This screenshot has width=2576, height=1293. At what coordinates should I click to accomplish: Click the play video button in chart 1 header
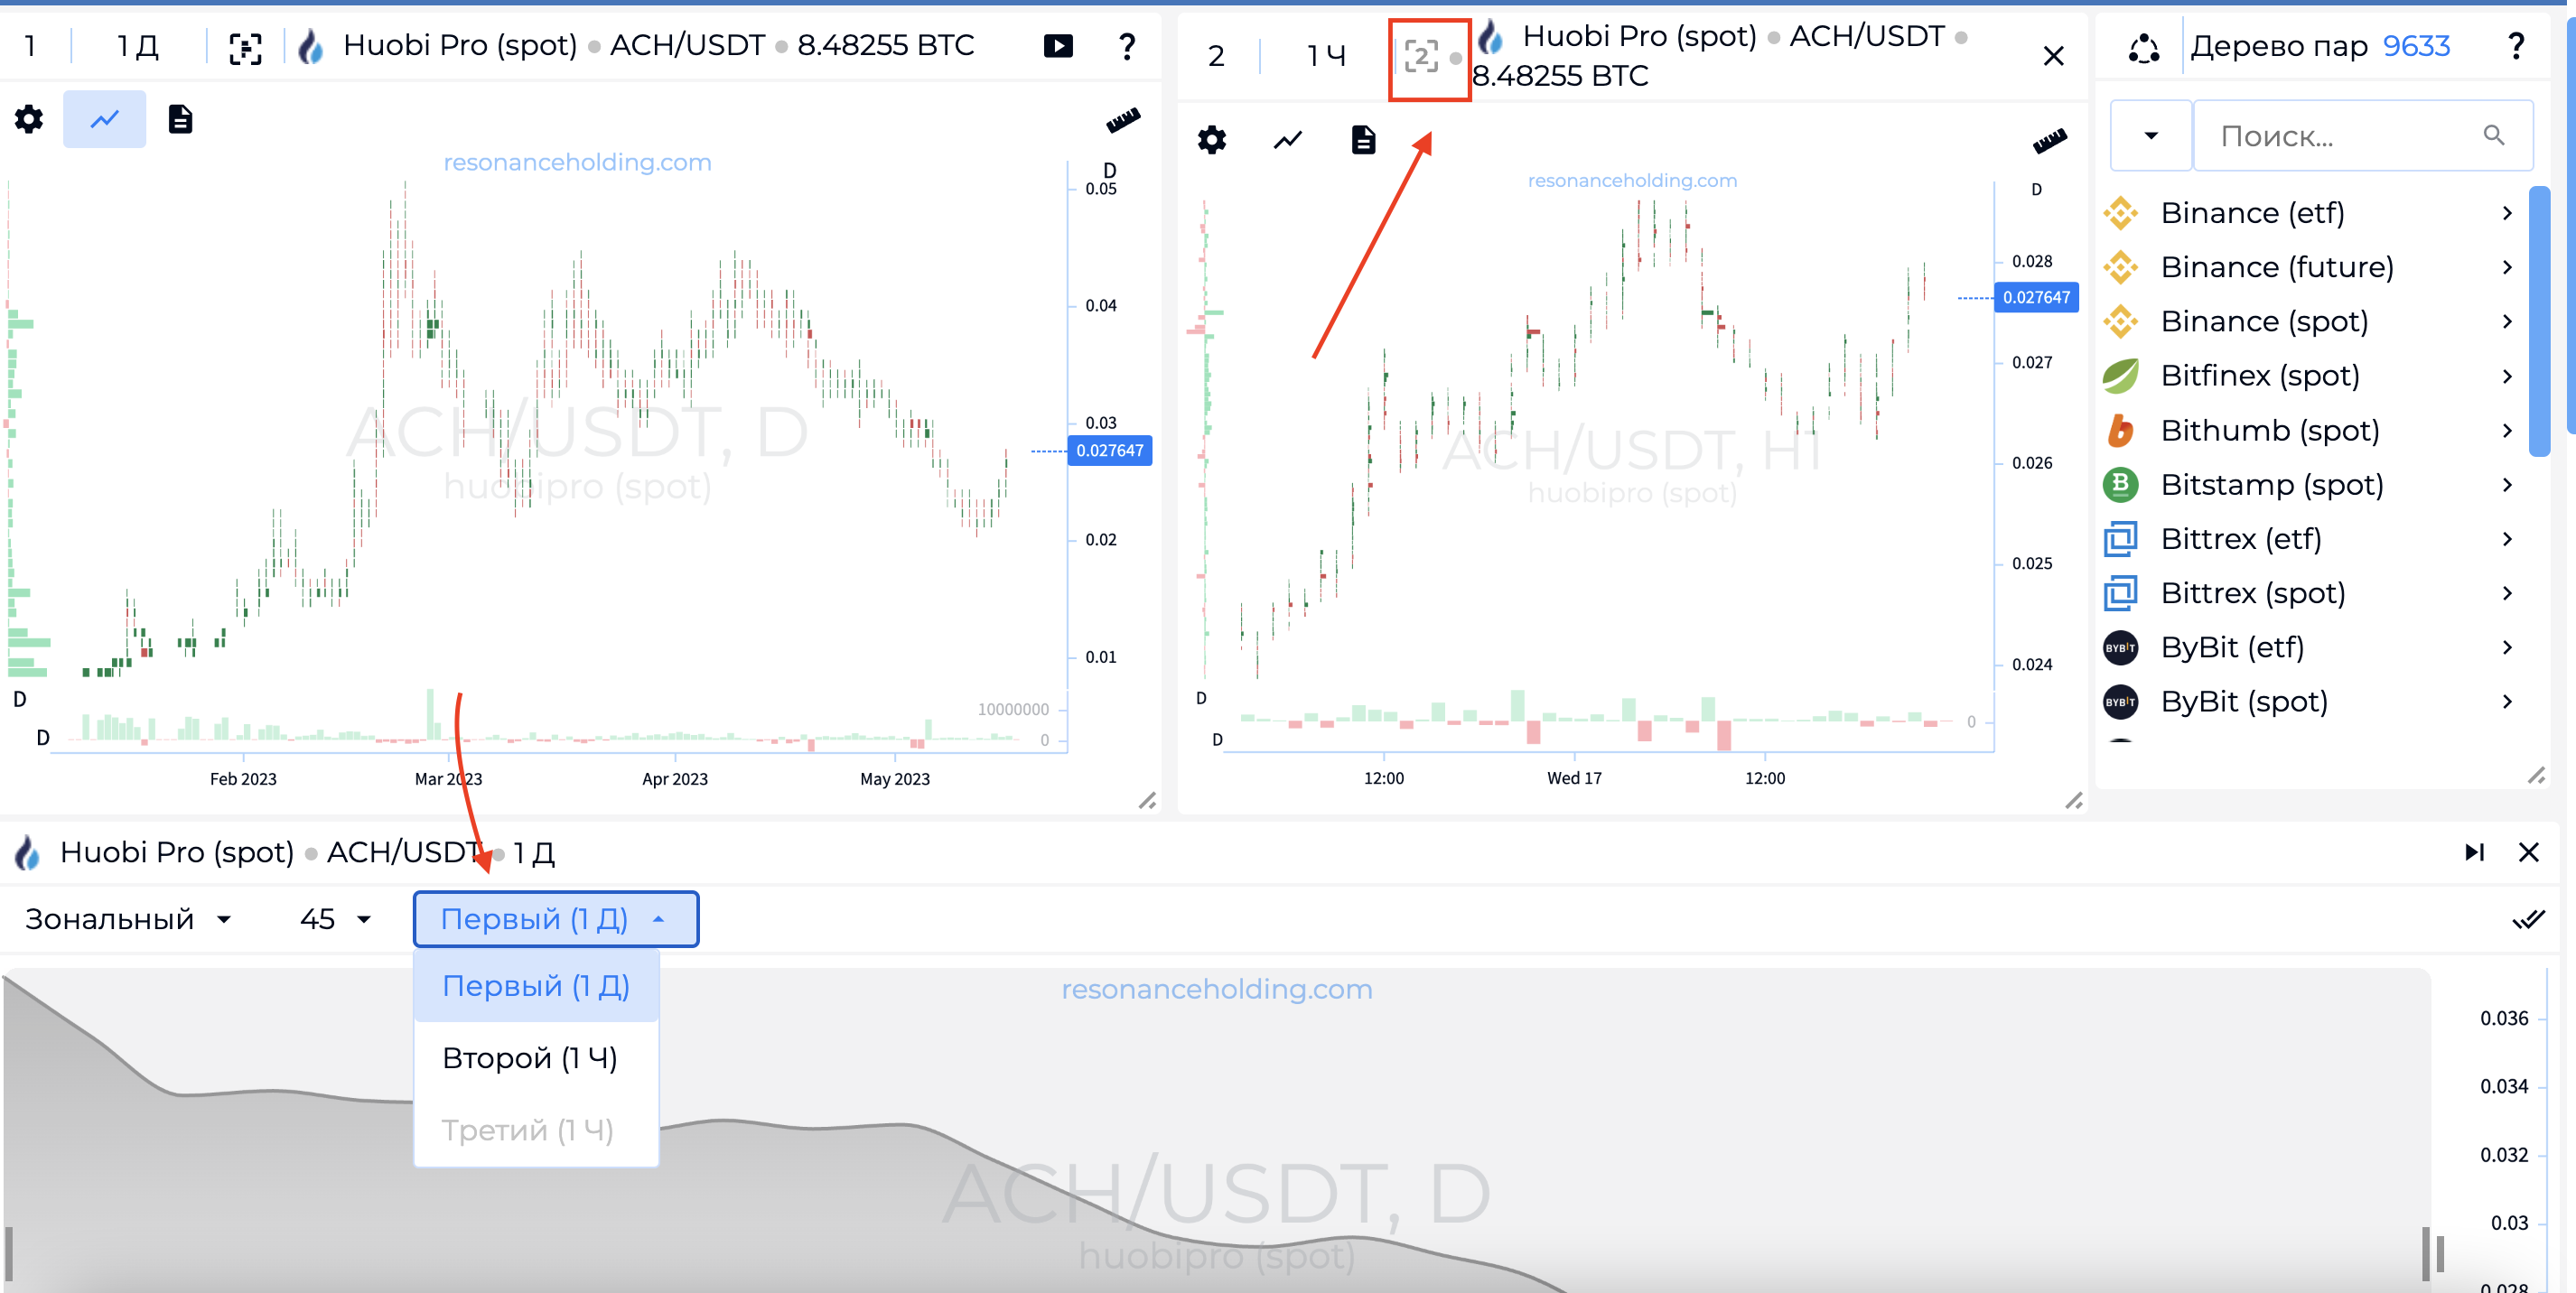(1057, 46)
